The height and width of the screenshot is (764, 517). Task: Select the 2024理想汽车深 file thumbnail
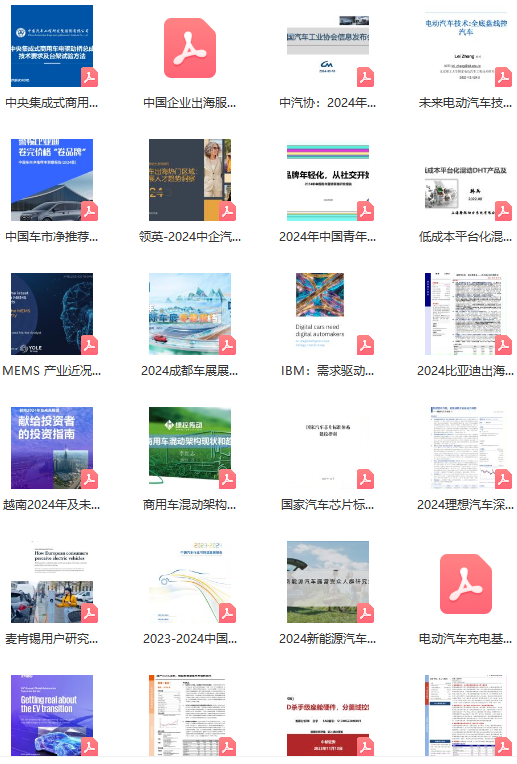click(x=466, y=448)
